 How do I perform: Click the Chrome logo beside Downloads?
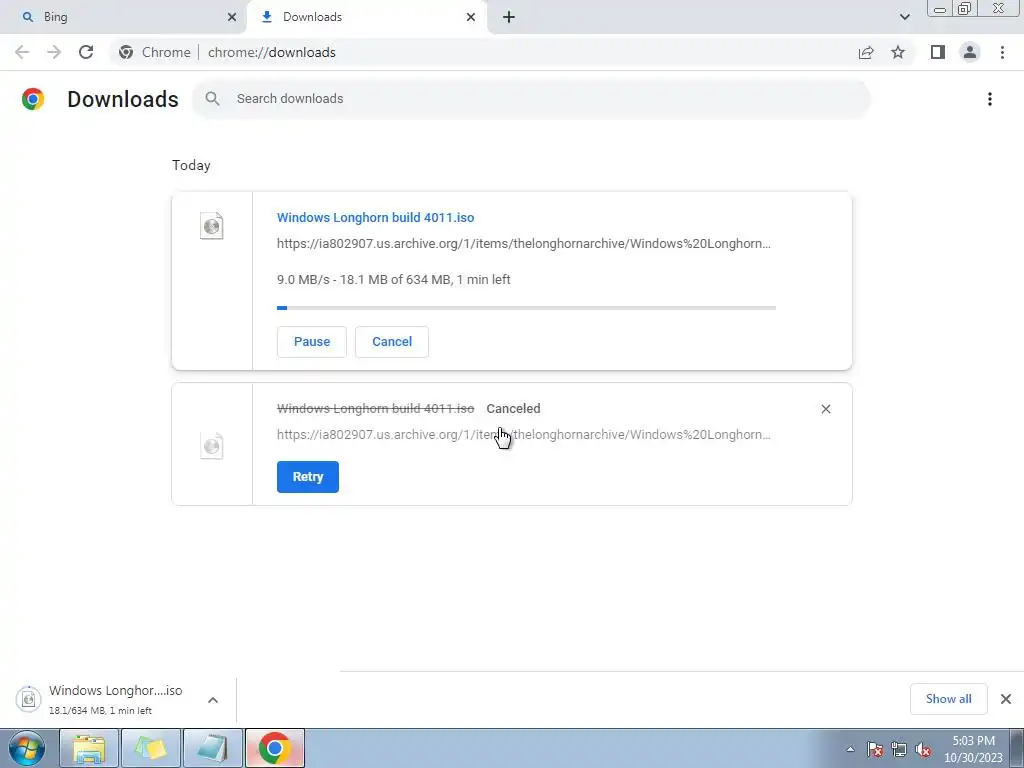coord(33,99)
